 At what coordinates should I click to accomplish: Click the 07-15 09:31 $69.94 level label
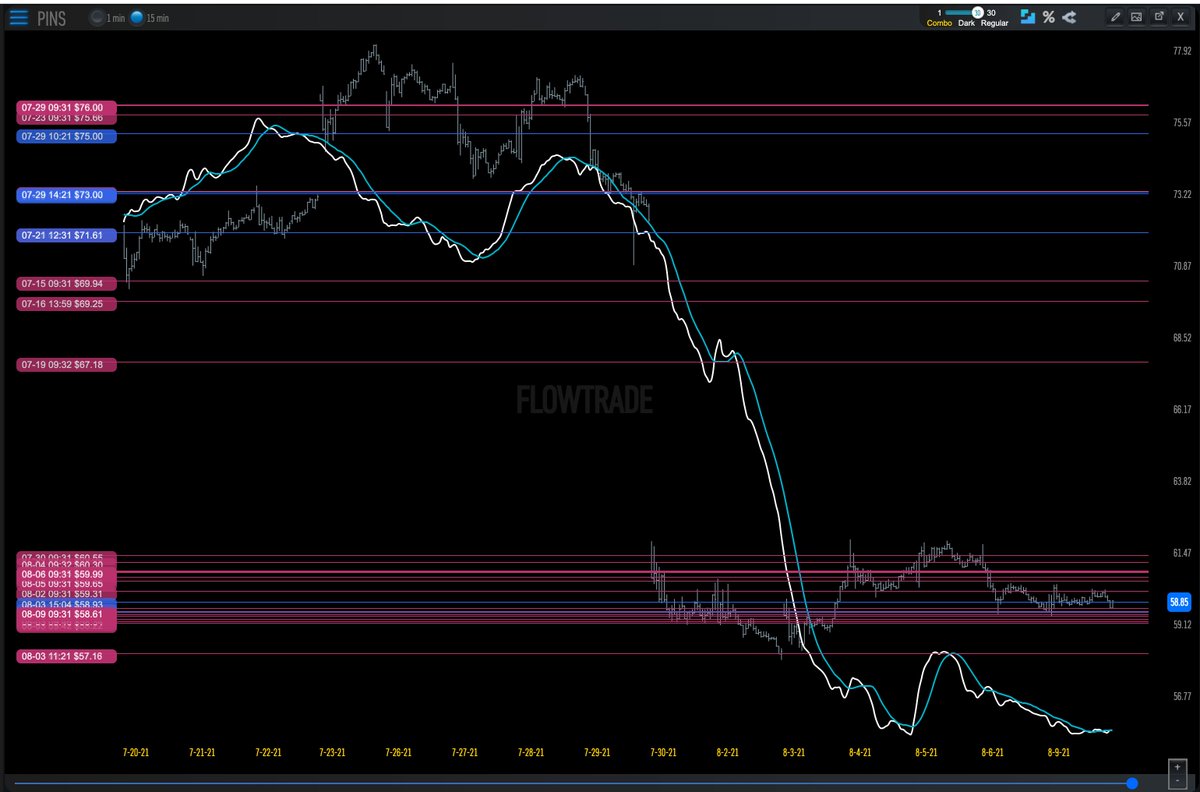click(x=67, y=284)
